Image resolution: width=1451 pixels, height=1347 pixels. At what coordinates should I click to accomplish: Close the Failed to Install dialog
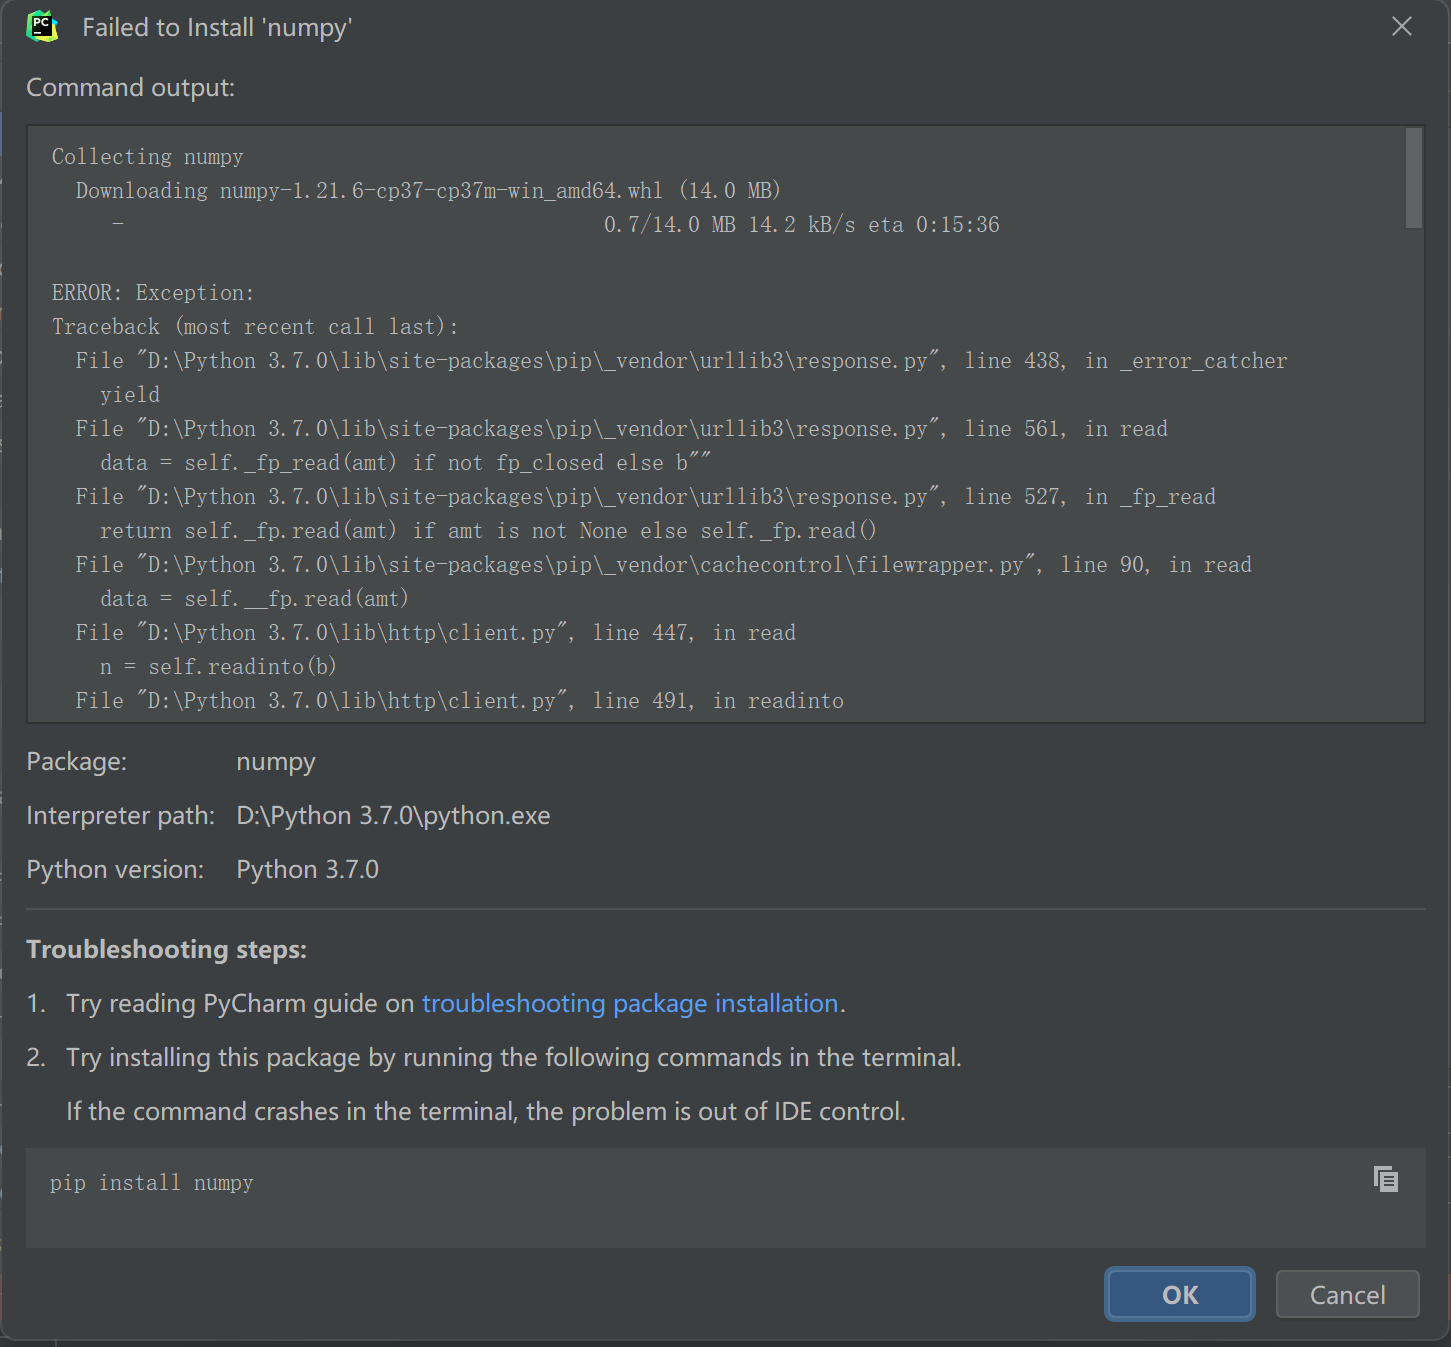(x=1401, y=27)
